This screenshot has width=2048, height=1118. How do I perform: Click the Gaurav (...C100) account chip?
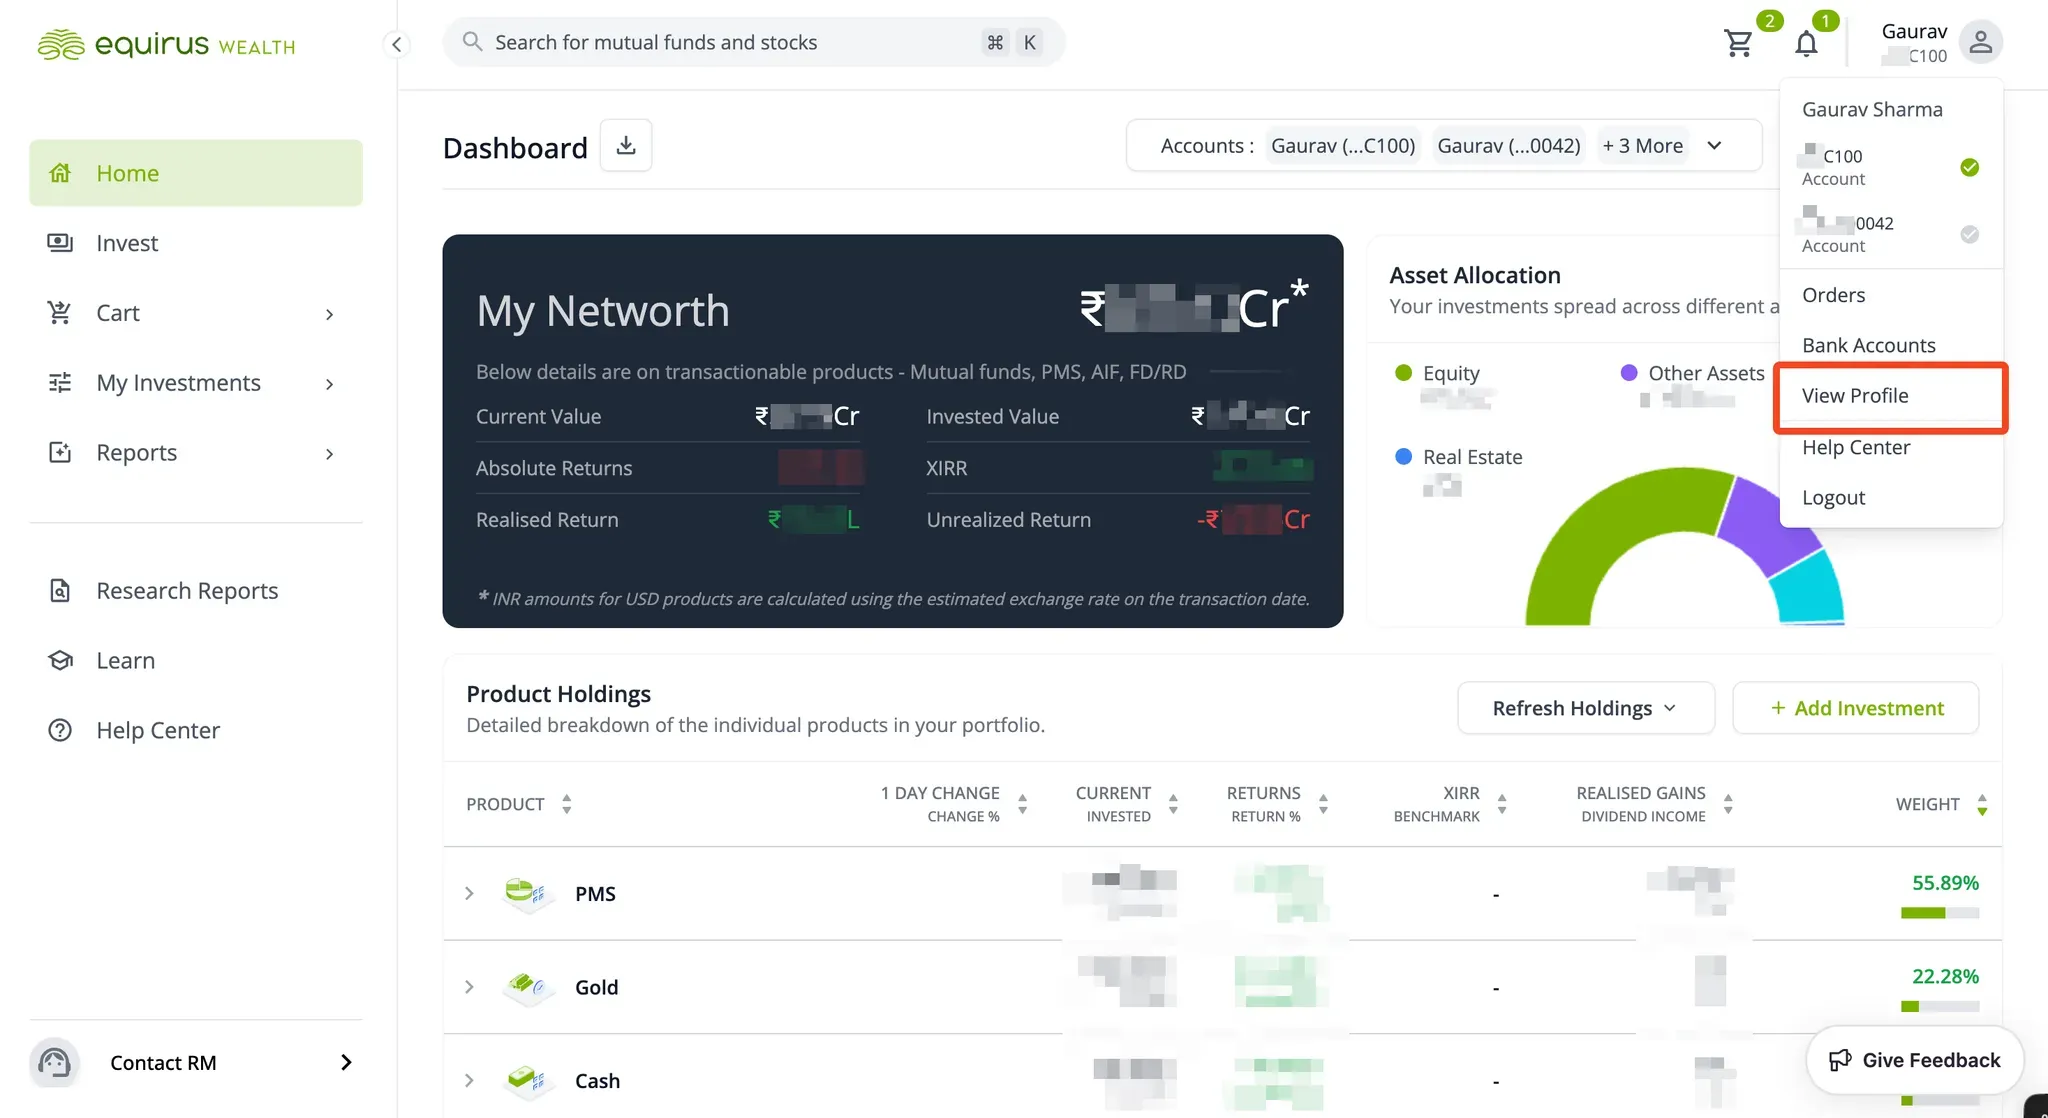[1343, 145]
